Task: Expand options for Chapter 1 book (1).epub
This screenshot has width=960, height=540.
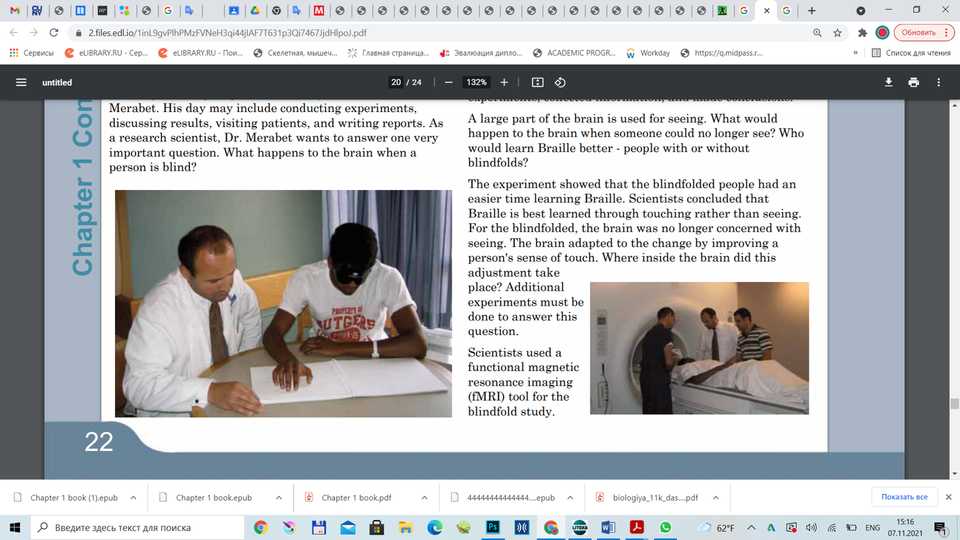Action: (x=133, y=498)
